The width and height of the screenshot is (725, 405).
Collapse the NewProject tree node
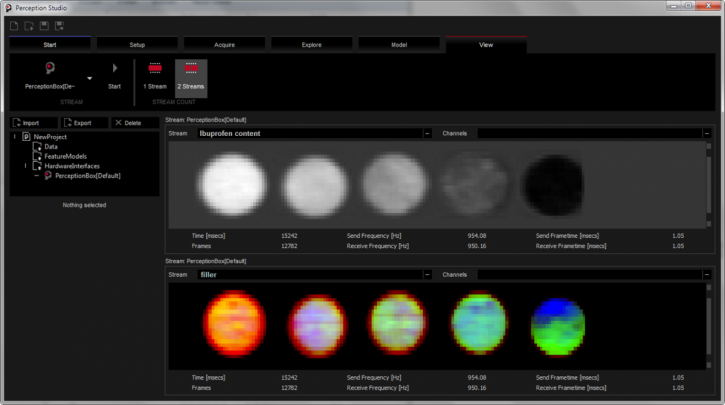tap(15, 137)
